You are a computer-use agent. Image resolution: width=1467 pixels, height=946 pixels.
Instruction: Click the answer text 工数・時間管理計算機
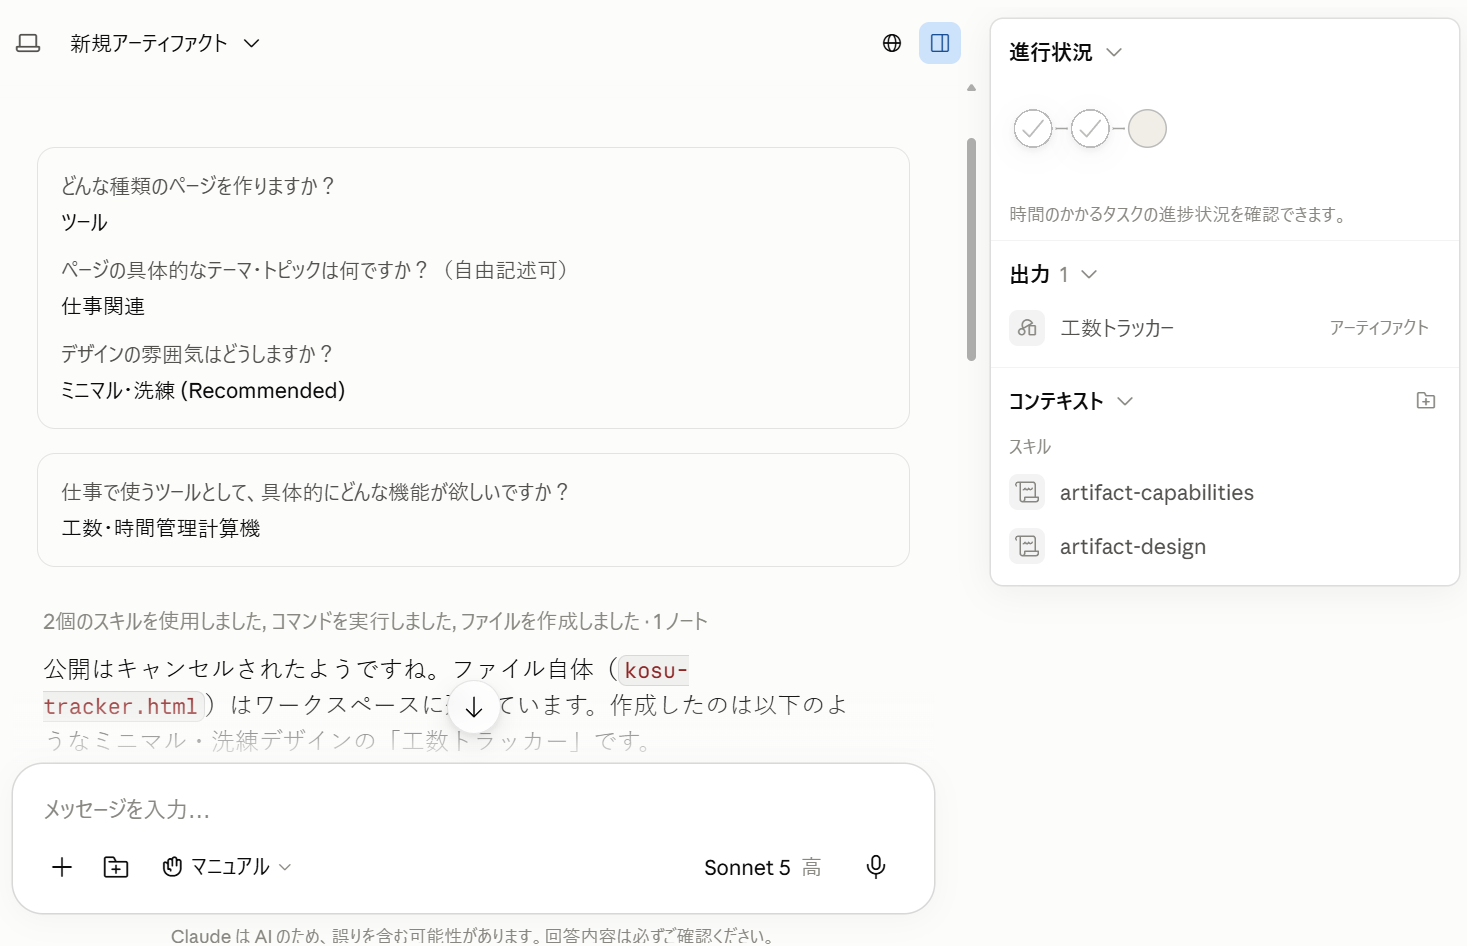(161, 528)
